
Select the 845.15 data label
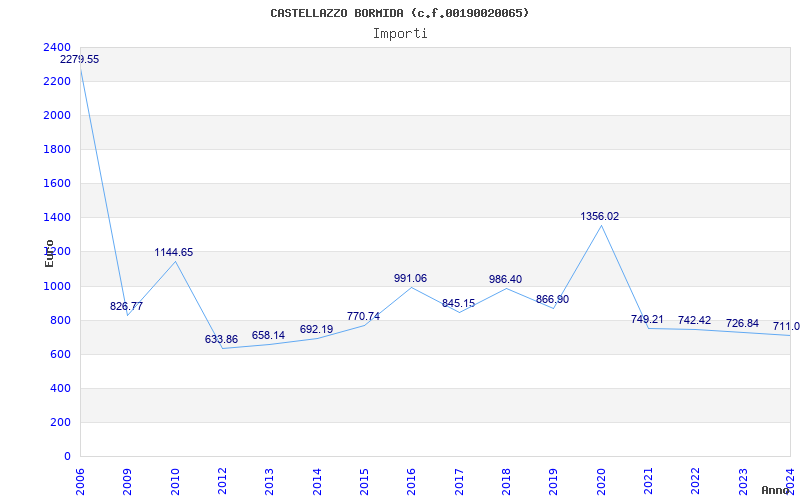click(458, 304)
